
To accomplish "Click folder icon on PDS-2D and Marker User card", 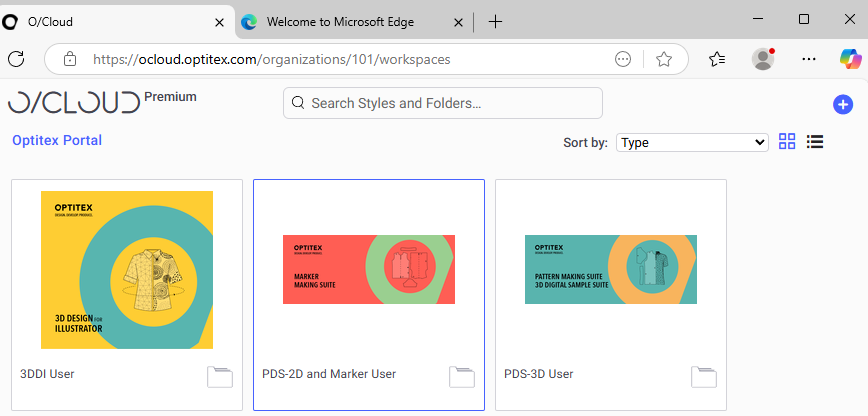I will [462, 377].
